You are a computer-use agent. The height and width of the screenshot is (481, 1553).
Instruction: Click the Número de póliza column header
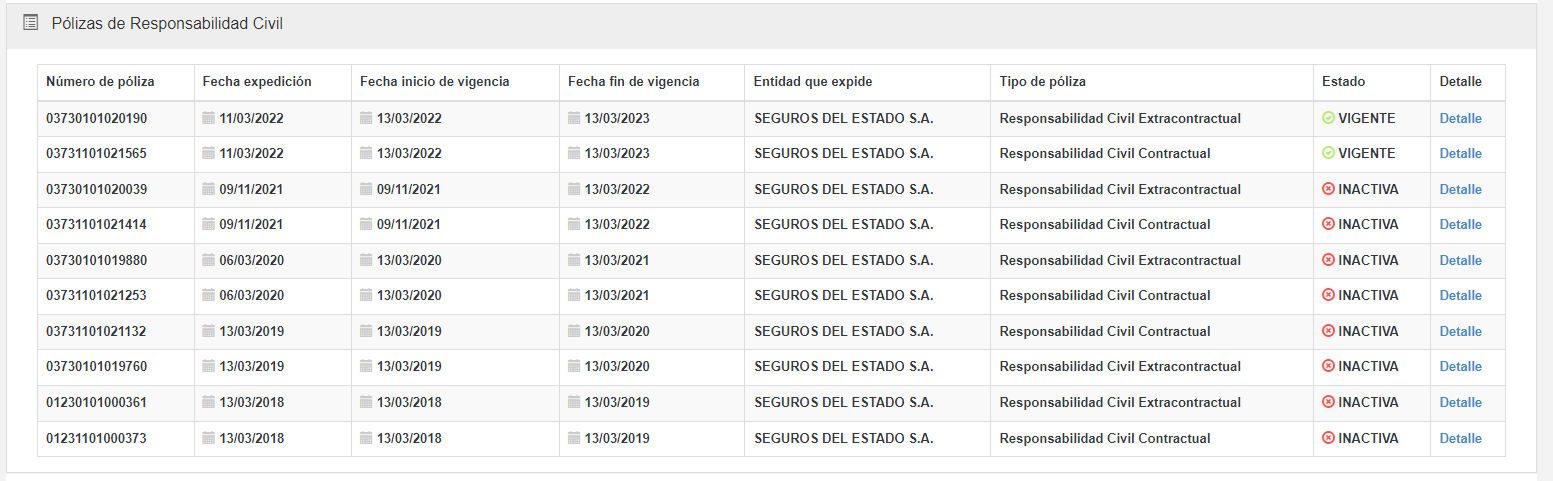[x=100, y=82]
